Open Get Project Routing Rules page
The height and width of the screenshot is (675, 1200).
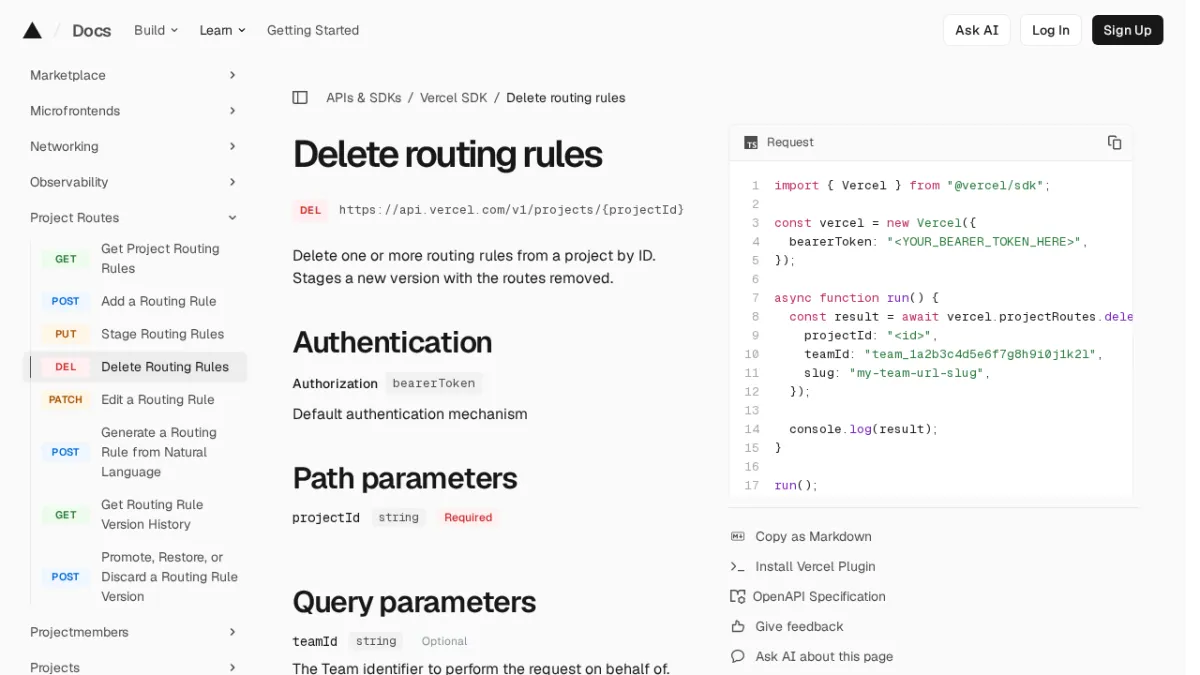[x=139, y=259]
